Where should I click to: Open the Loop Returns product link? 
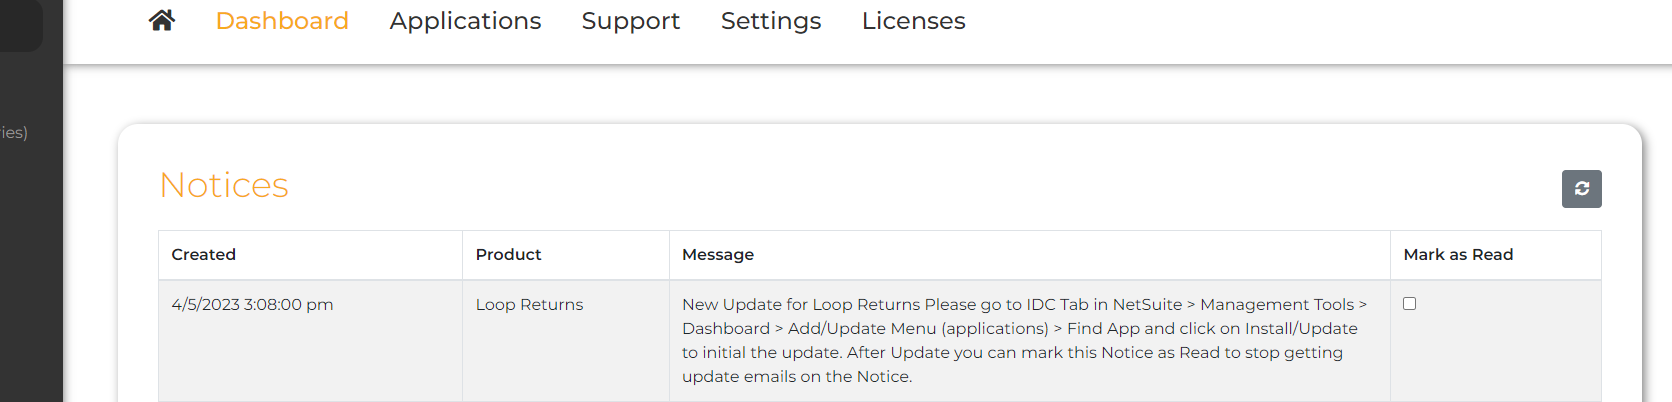pos(529,305)
